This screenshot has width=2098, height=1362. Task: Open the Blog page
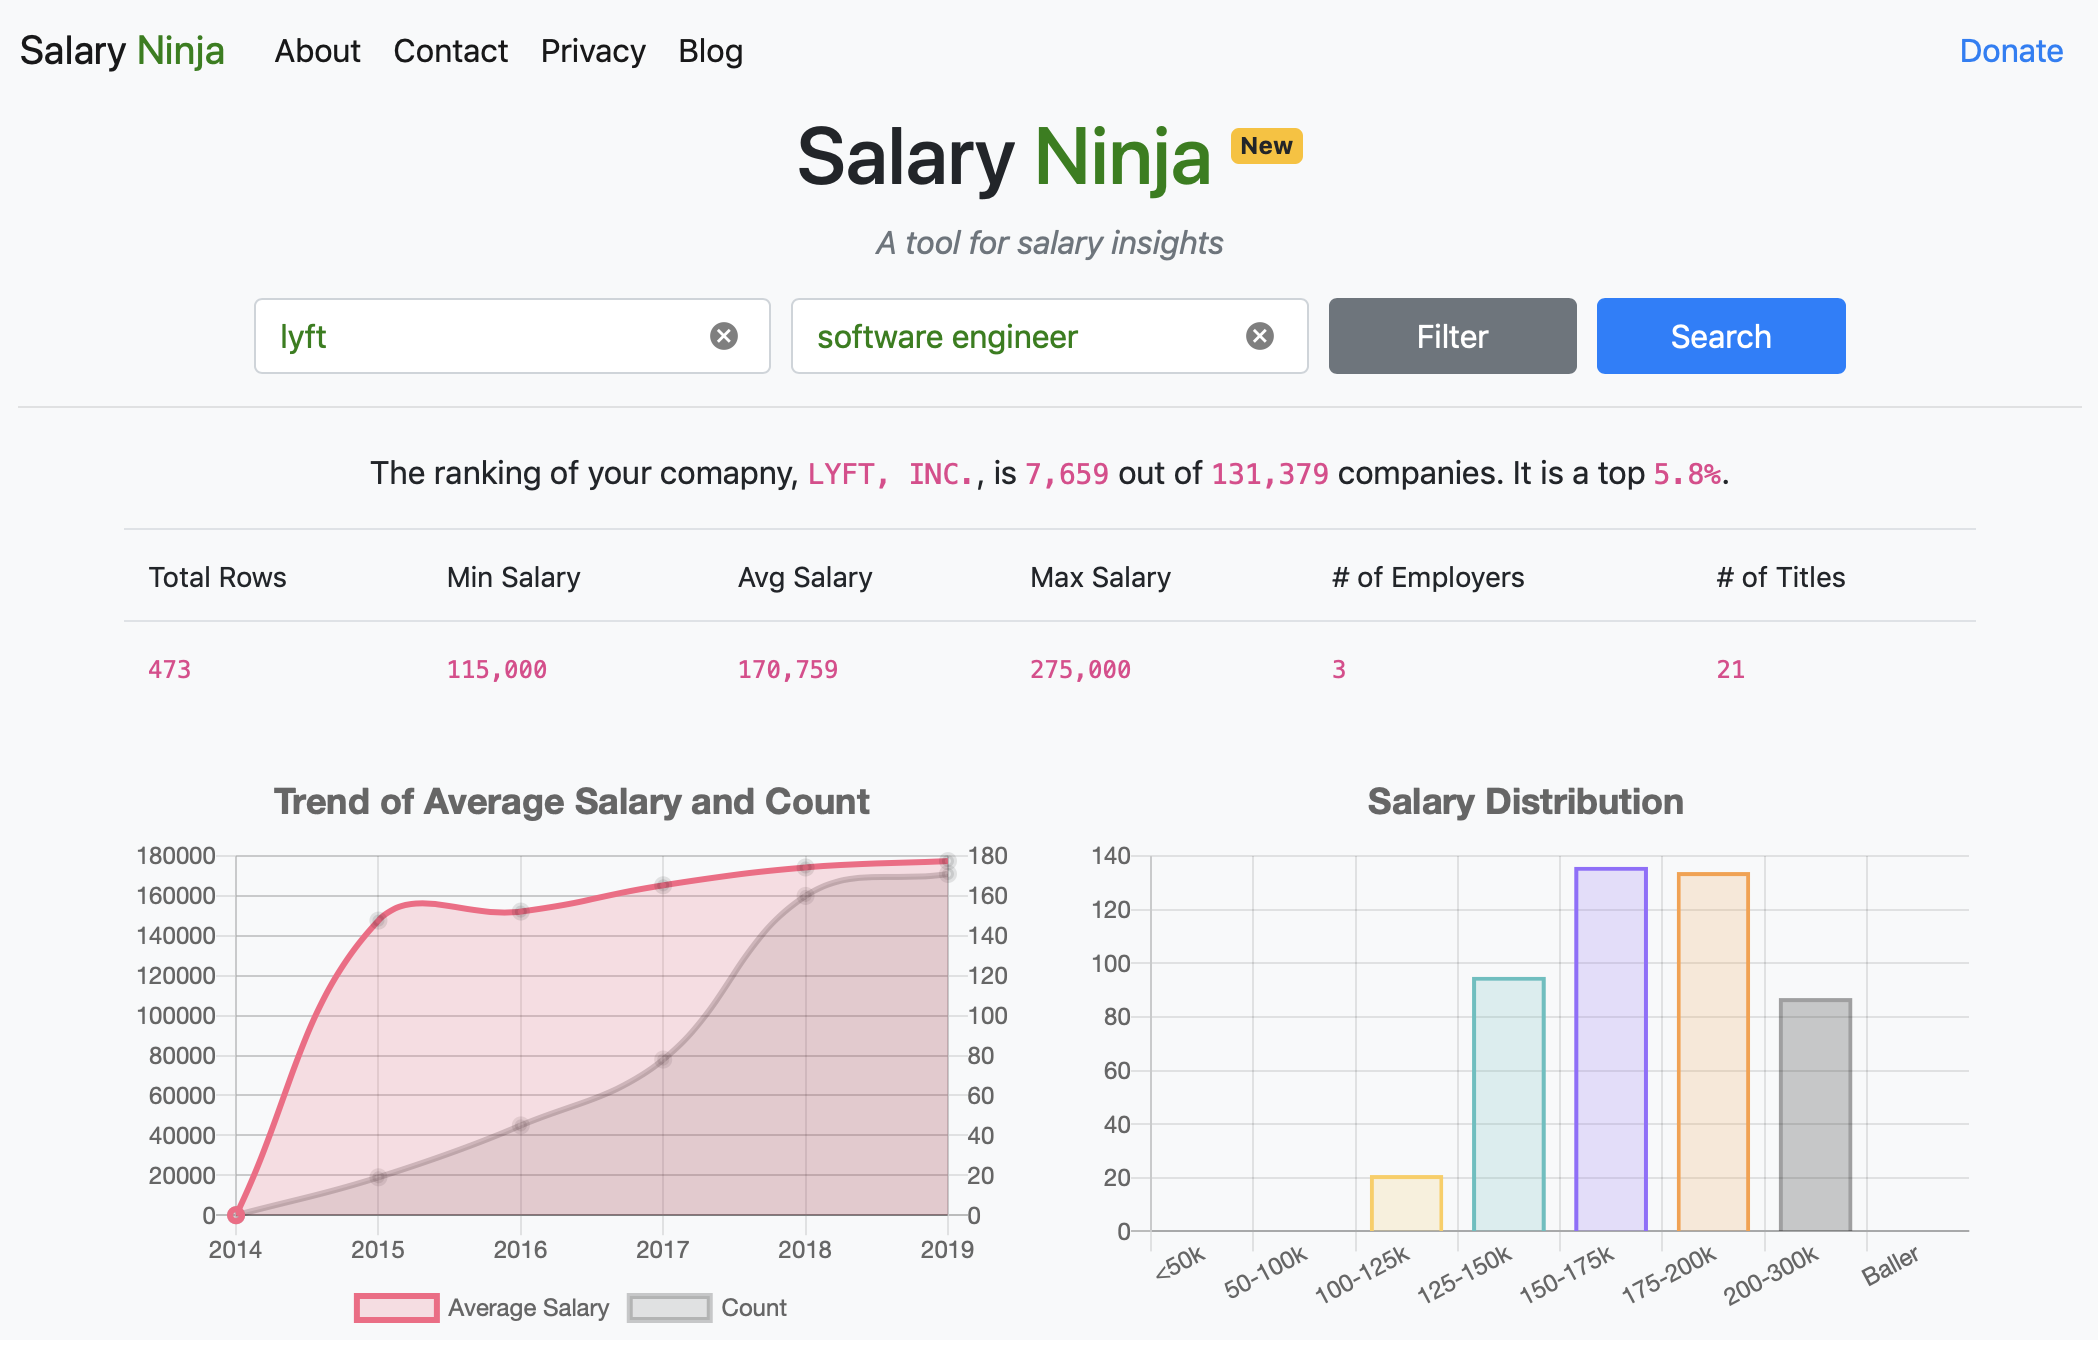coord(710,51)
